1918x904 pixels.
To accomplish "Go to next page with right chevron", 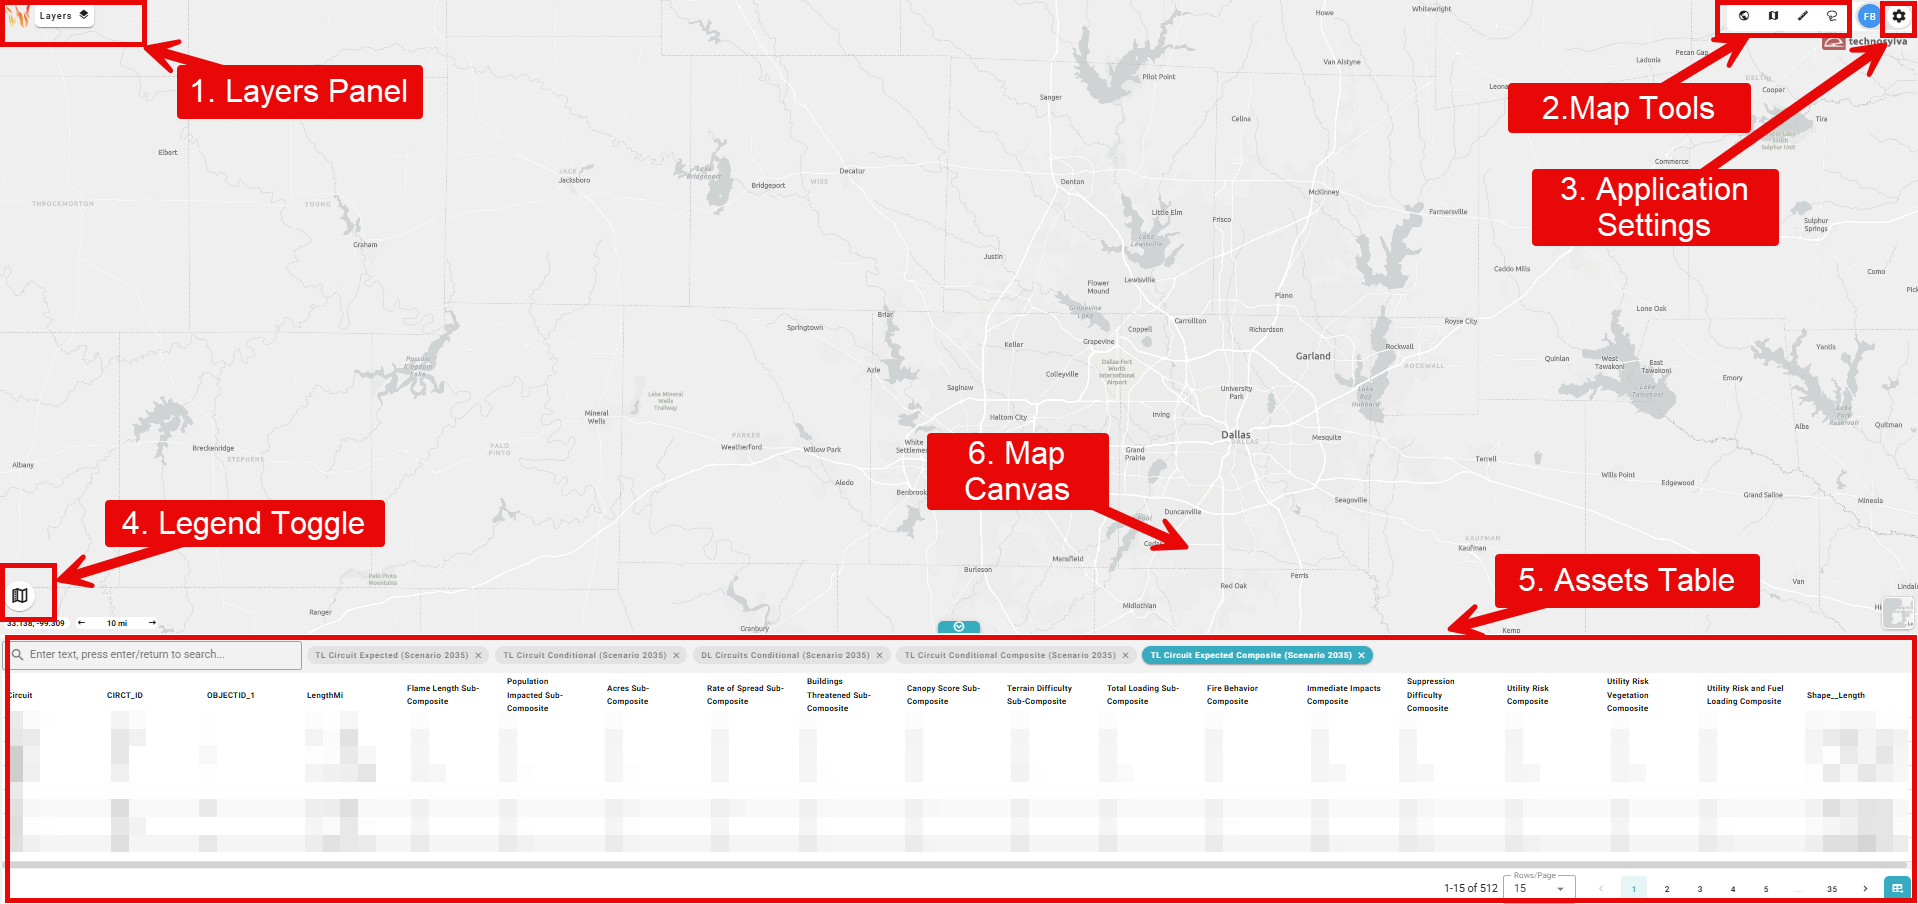I will [x=1865, y=888].
